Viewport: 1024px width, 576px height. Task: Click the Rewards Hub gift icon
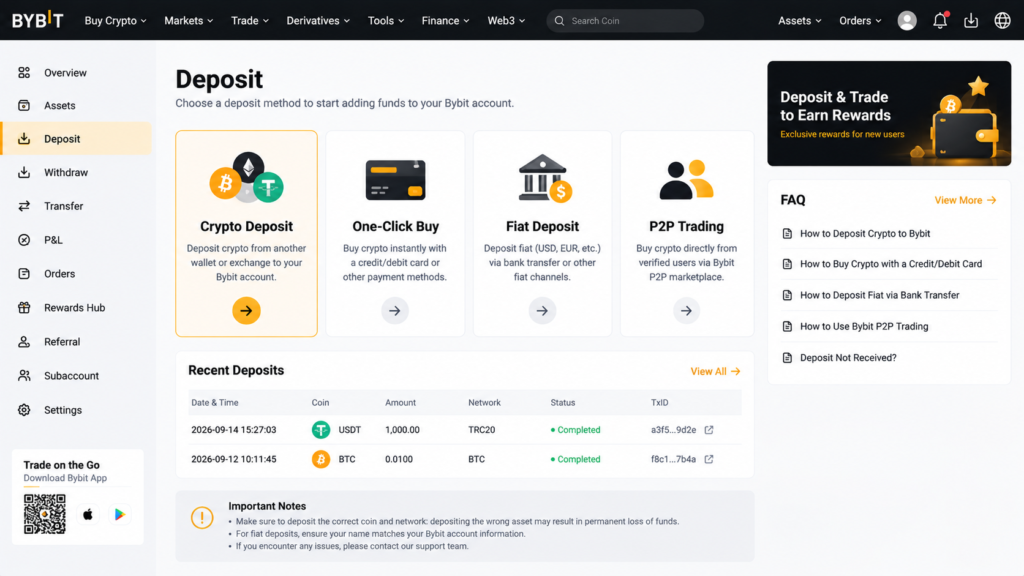point(24,308)
